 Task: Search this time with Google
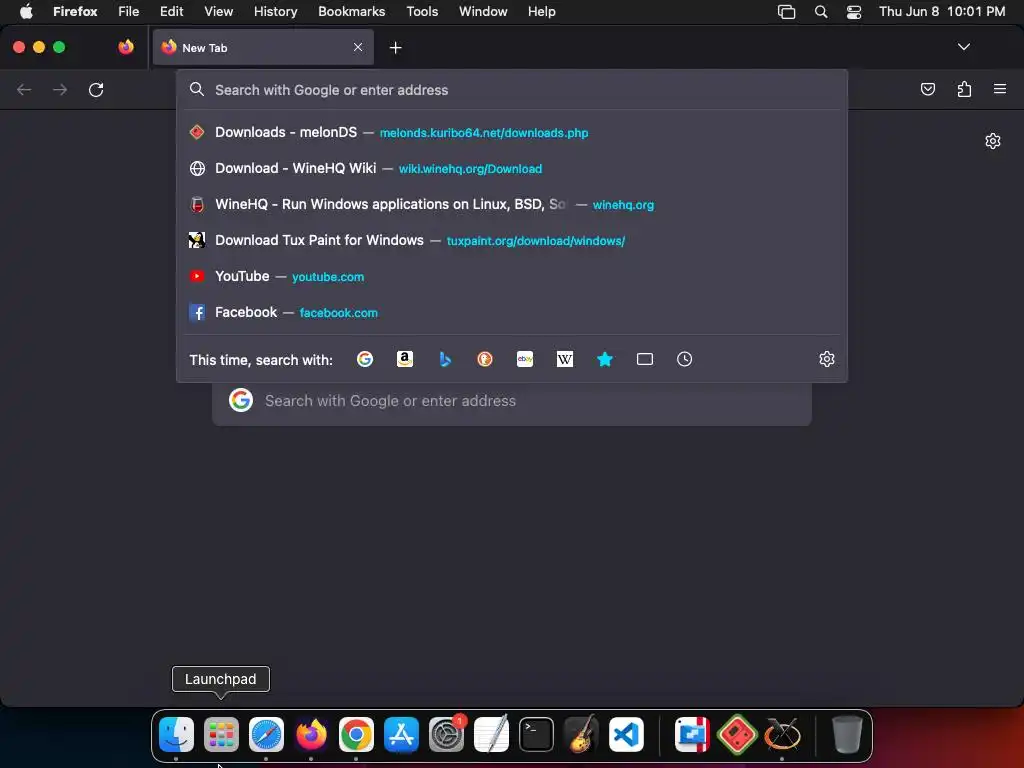pyautogui.click(x=365, y=359)
